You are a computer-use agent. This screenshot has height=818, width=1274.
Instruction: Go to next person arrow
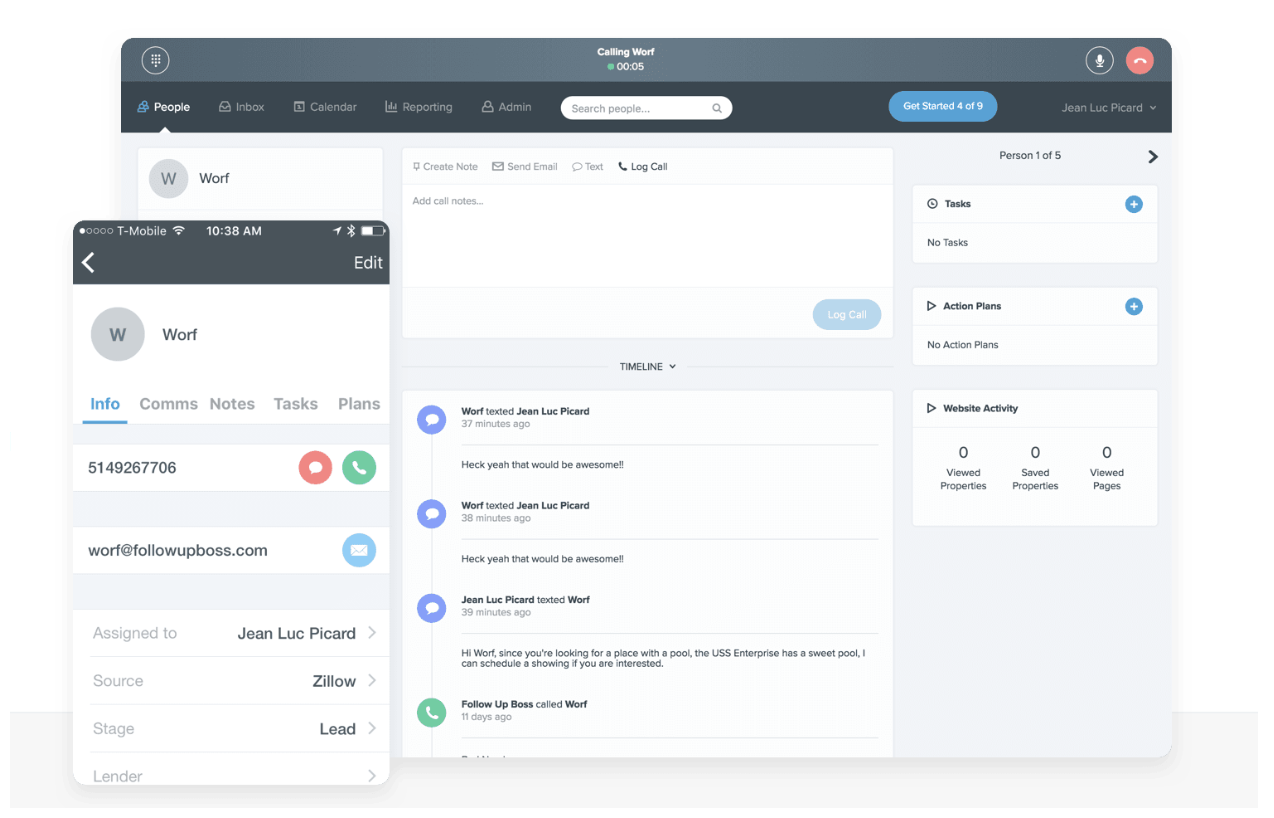coord(1153,157)
